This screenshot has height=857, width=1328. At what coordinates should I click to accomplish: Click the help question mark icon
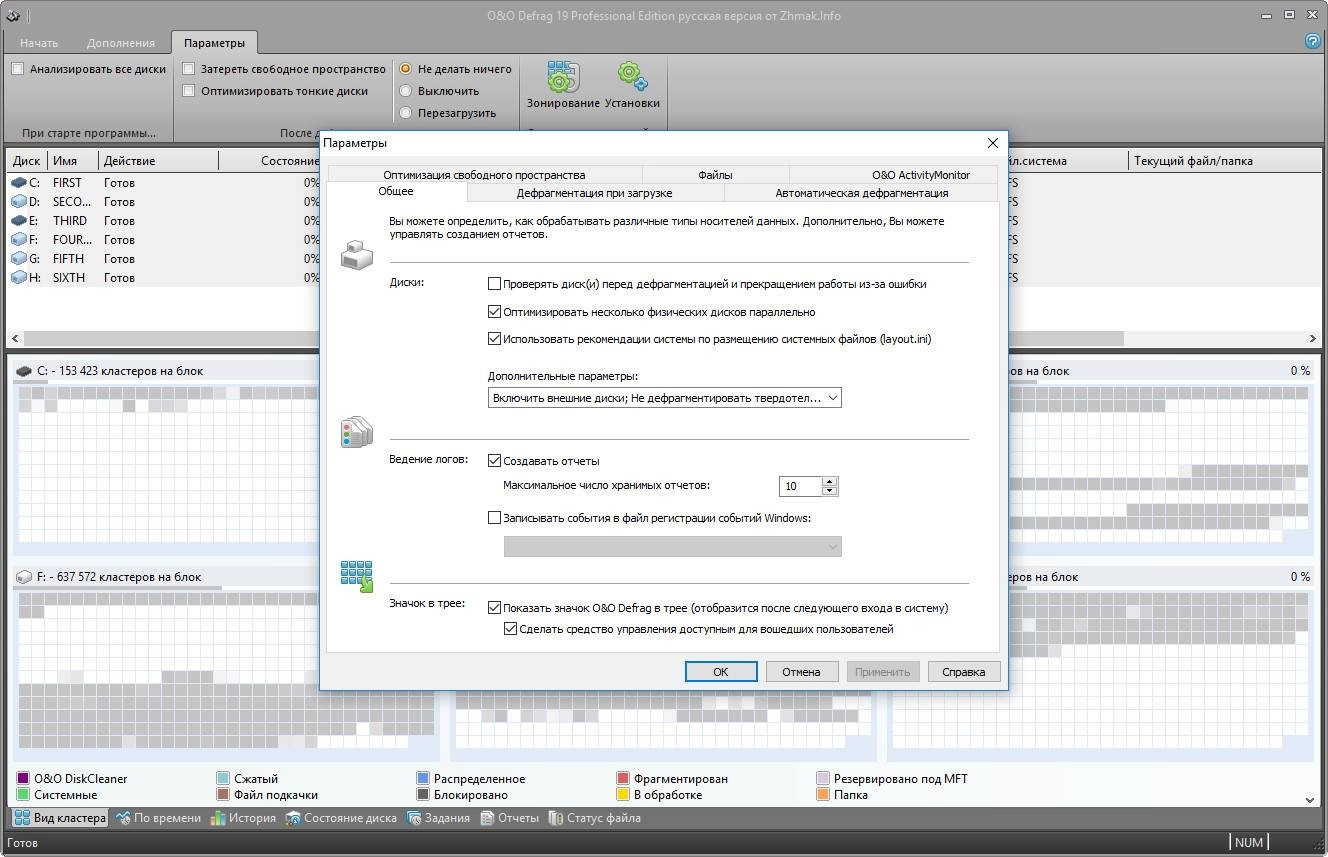click(1314, 42)
